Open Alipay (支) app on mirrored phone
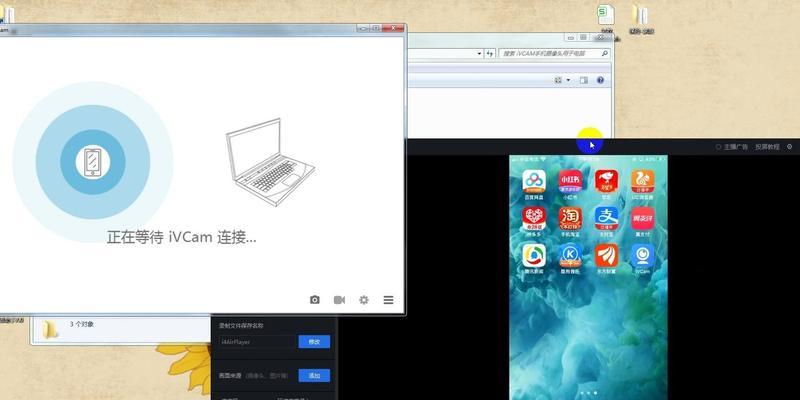 (606, 218)
